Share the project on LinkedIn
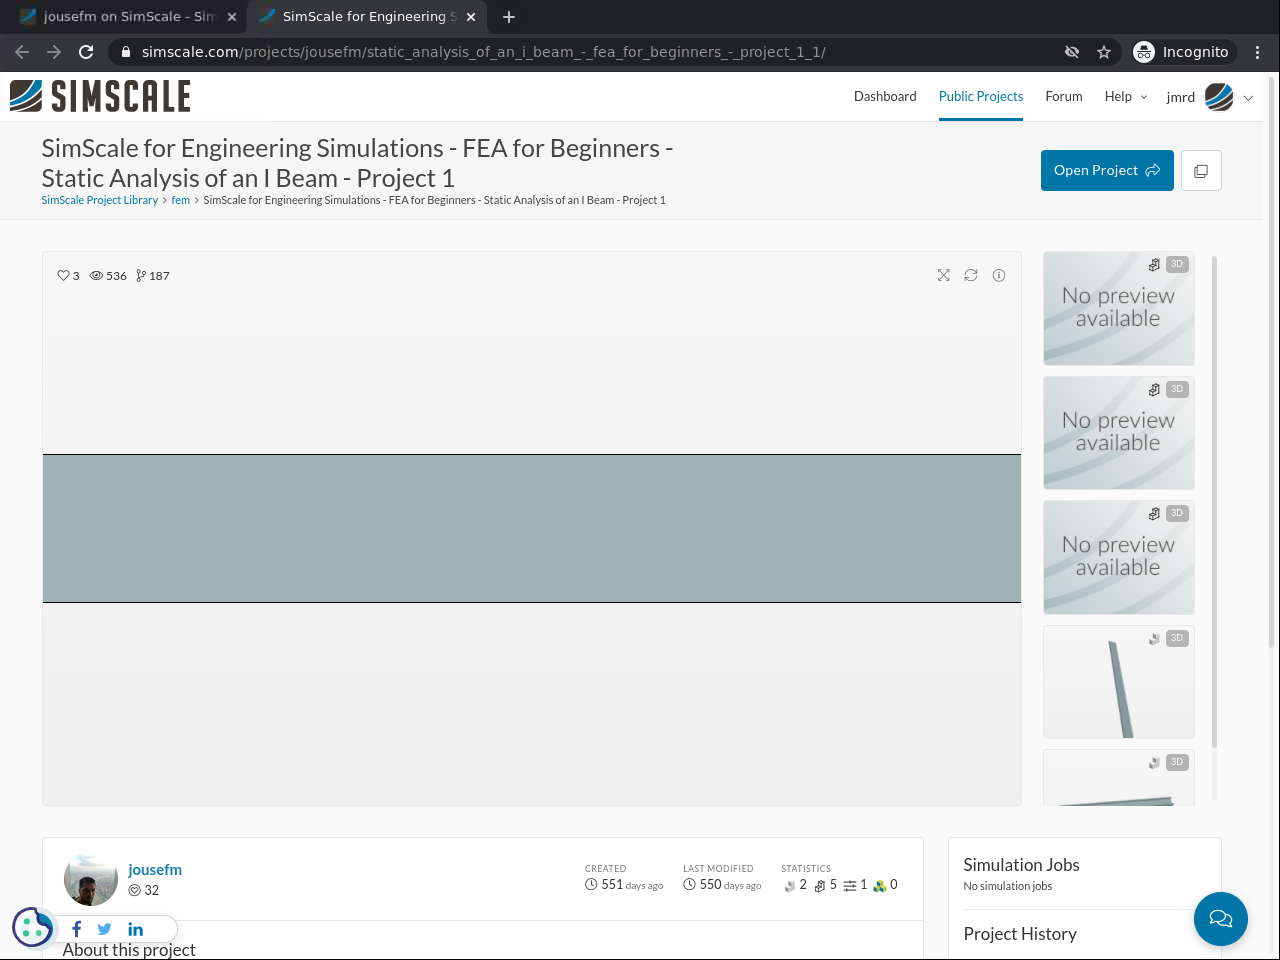 click(136, 929)
